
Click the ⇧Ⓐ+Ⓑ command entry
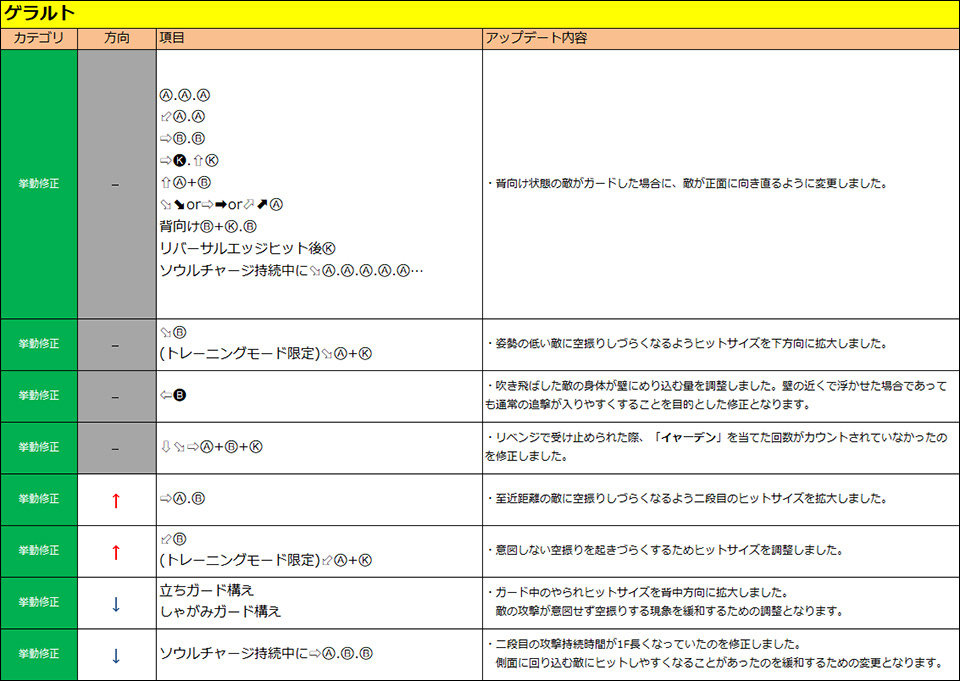(x=185, y=183)
